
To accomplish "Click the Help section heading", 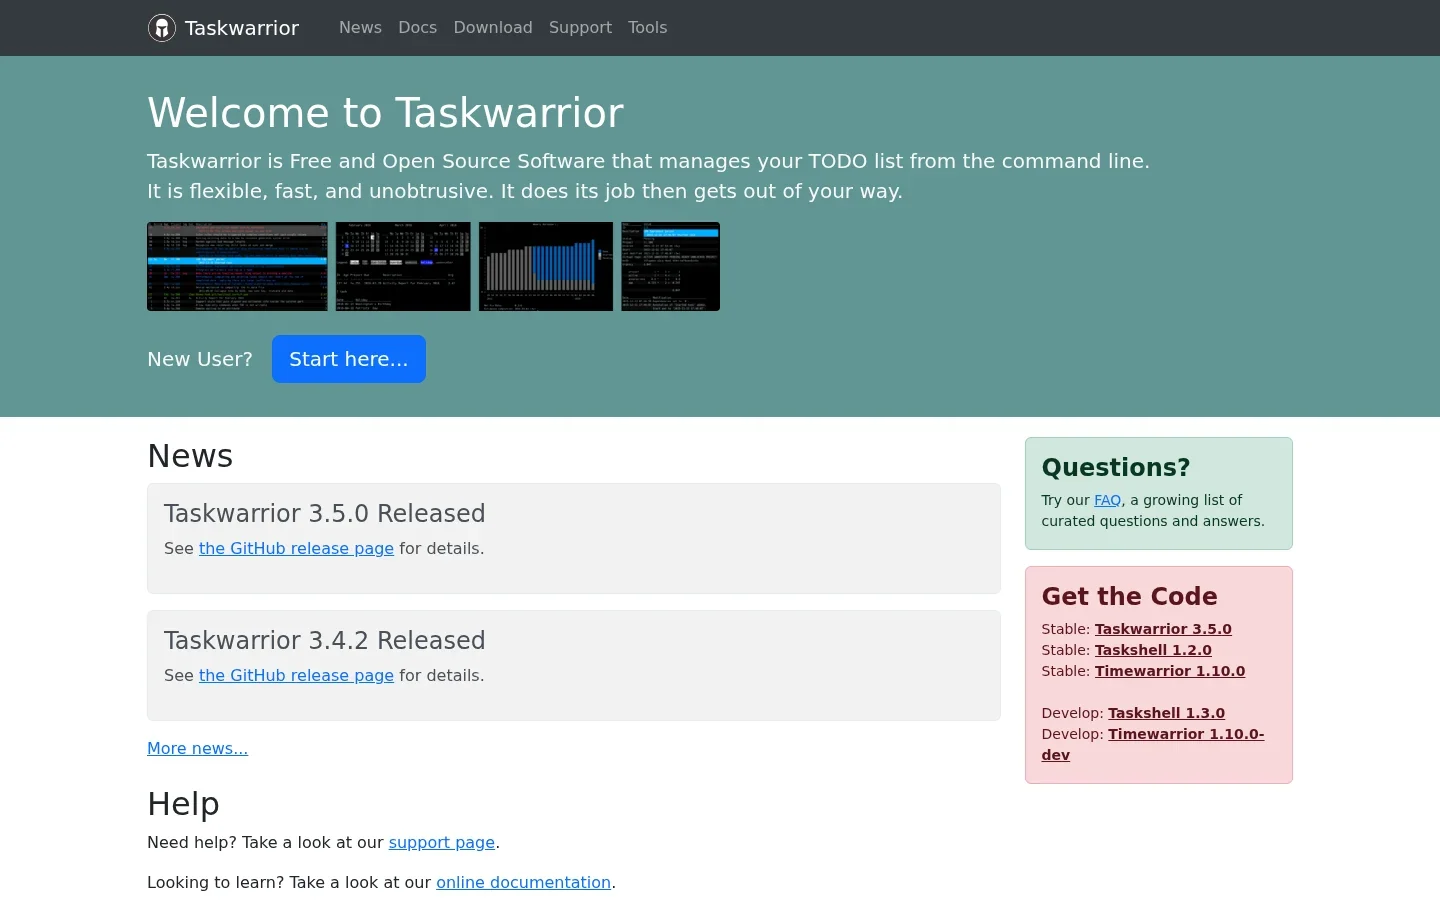I will (x=183, y=804).
